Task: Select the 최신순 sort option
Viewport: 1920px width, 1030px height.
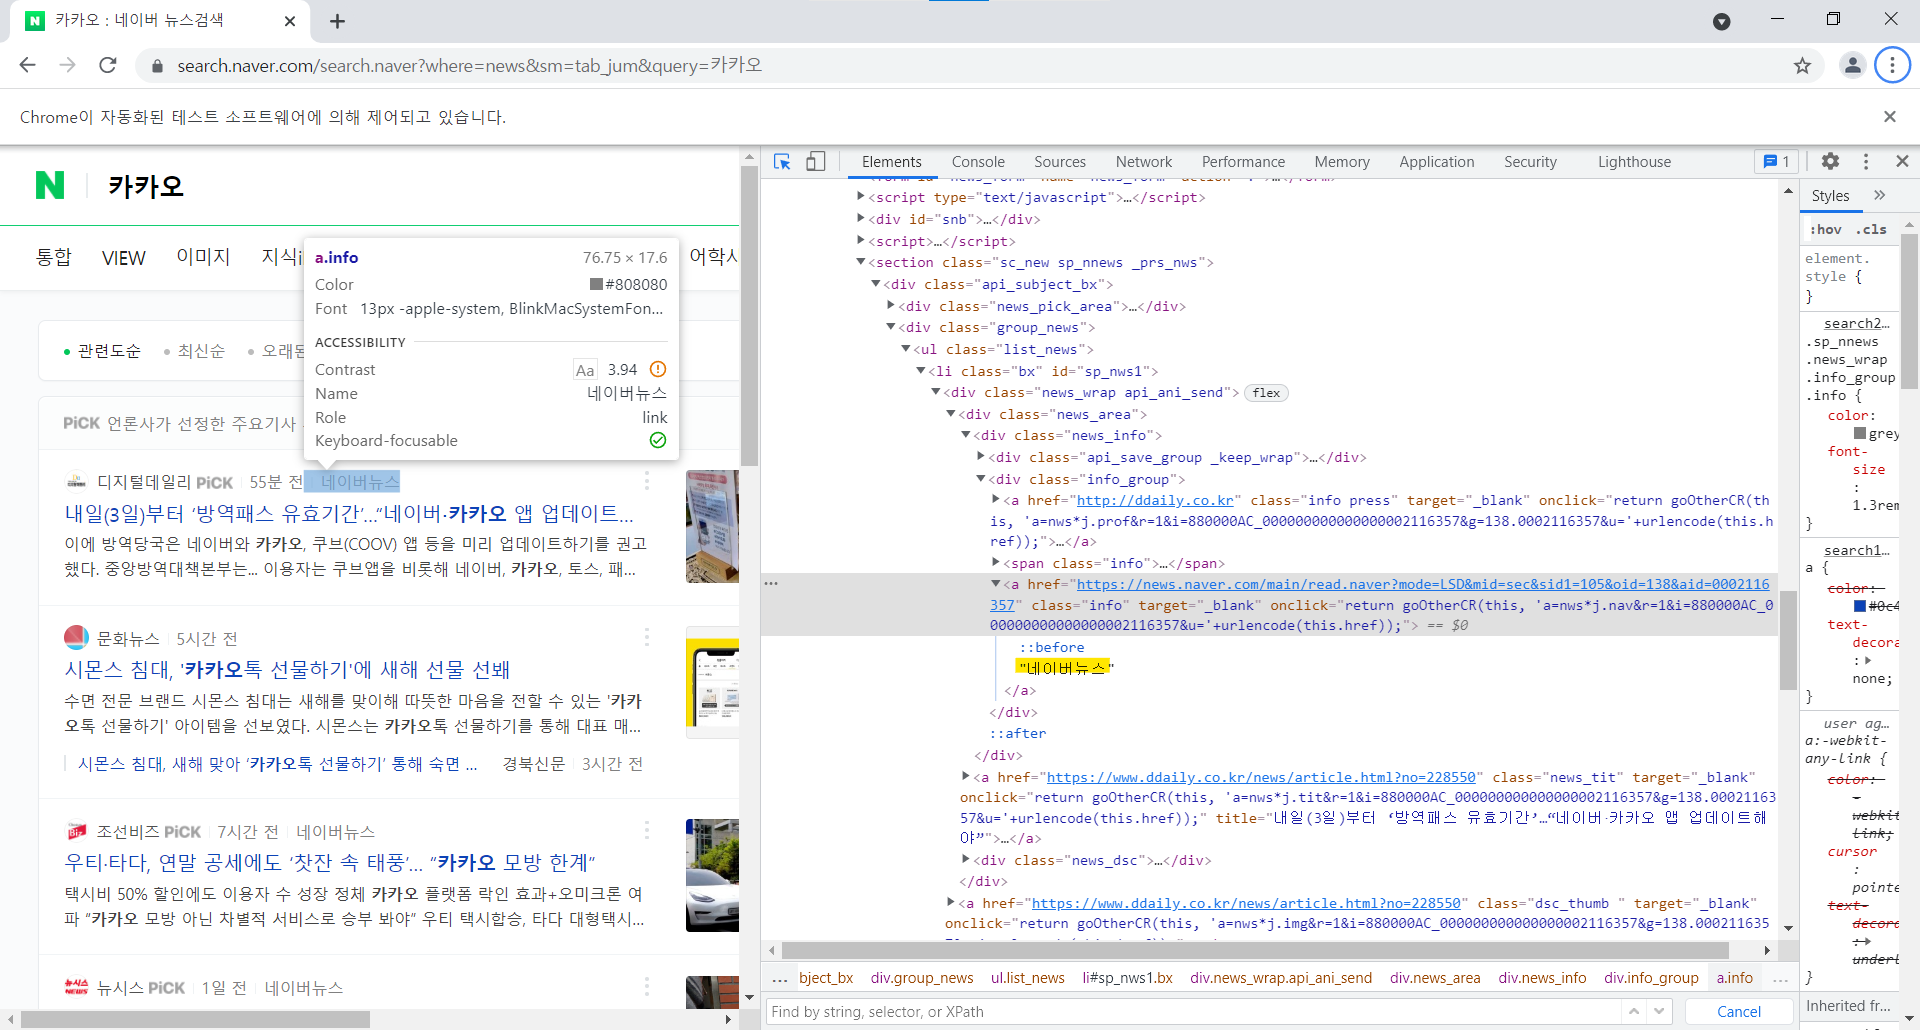Action: [x=201, y=351]
